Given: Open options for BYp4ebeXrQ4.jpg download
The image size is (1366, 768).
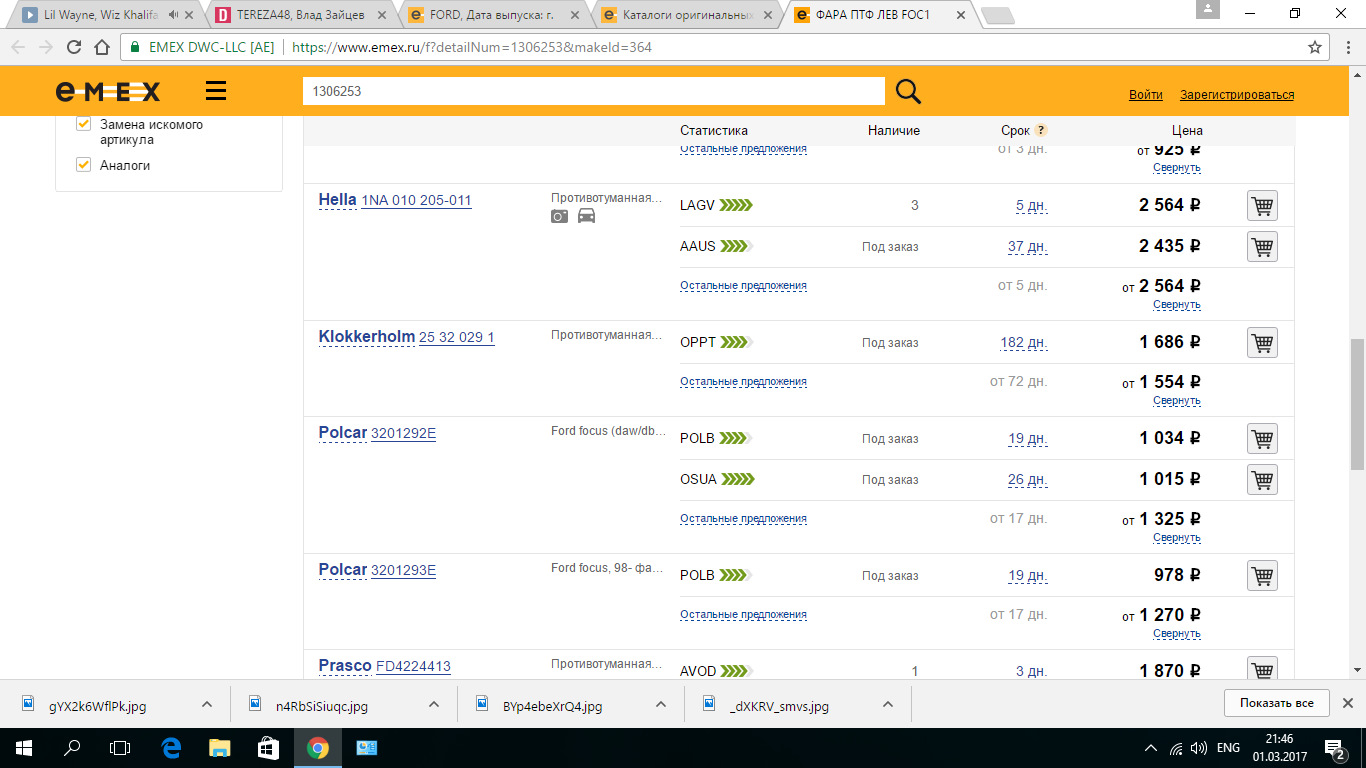Looking at the screenshot, I should (661, 705).
